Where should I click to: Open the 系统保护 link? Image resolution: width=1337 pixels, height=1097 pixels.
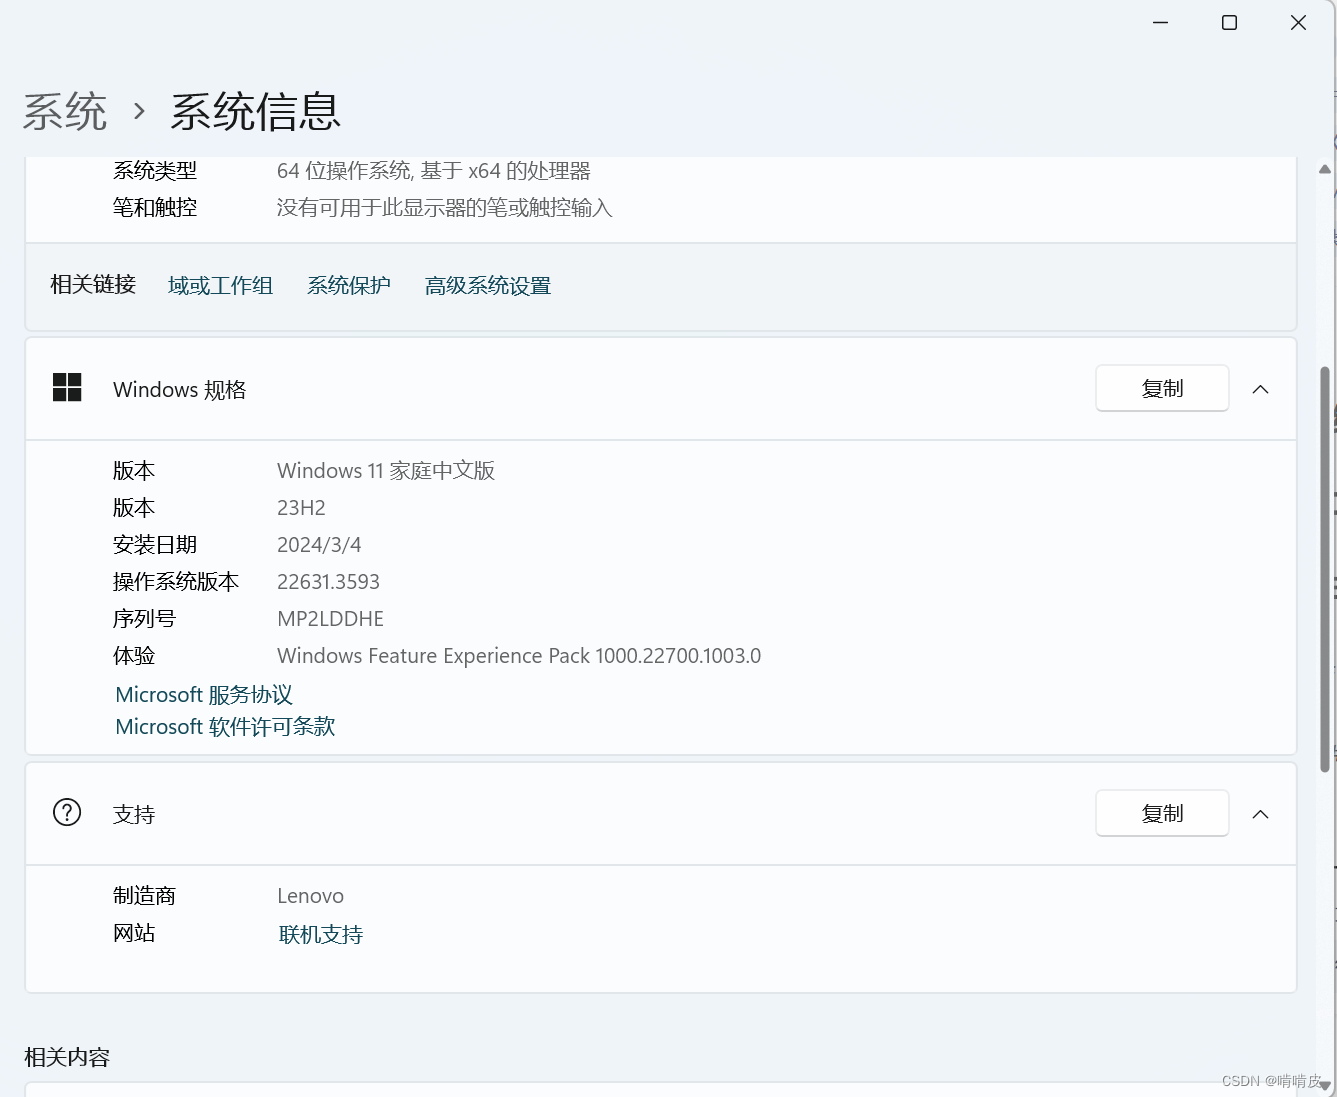click(349, 286)
